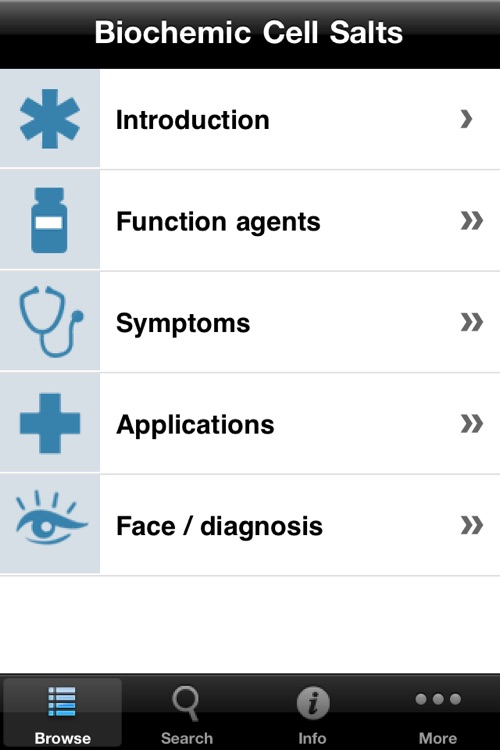500x750 pixels.
Task: Tap the asterisk icon beside Introduction
Action: coord(50,119)
